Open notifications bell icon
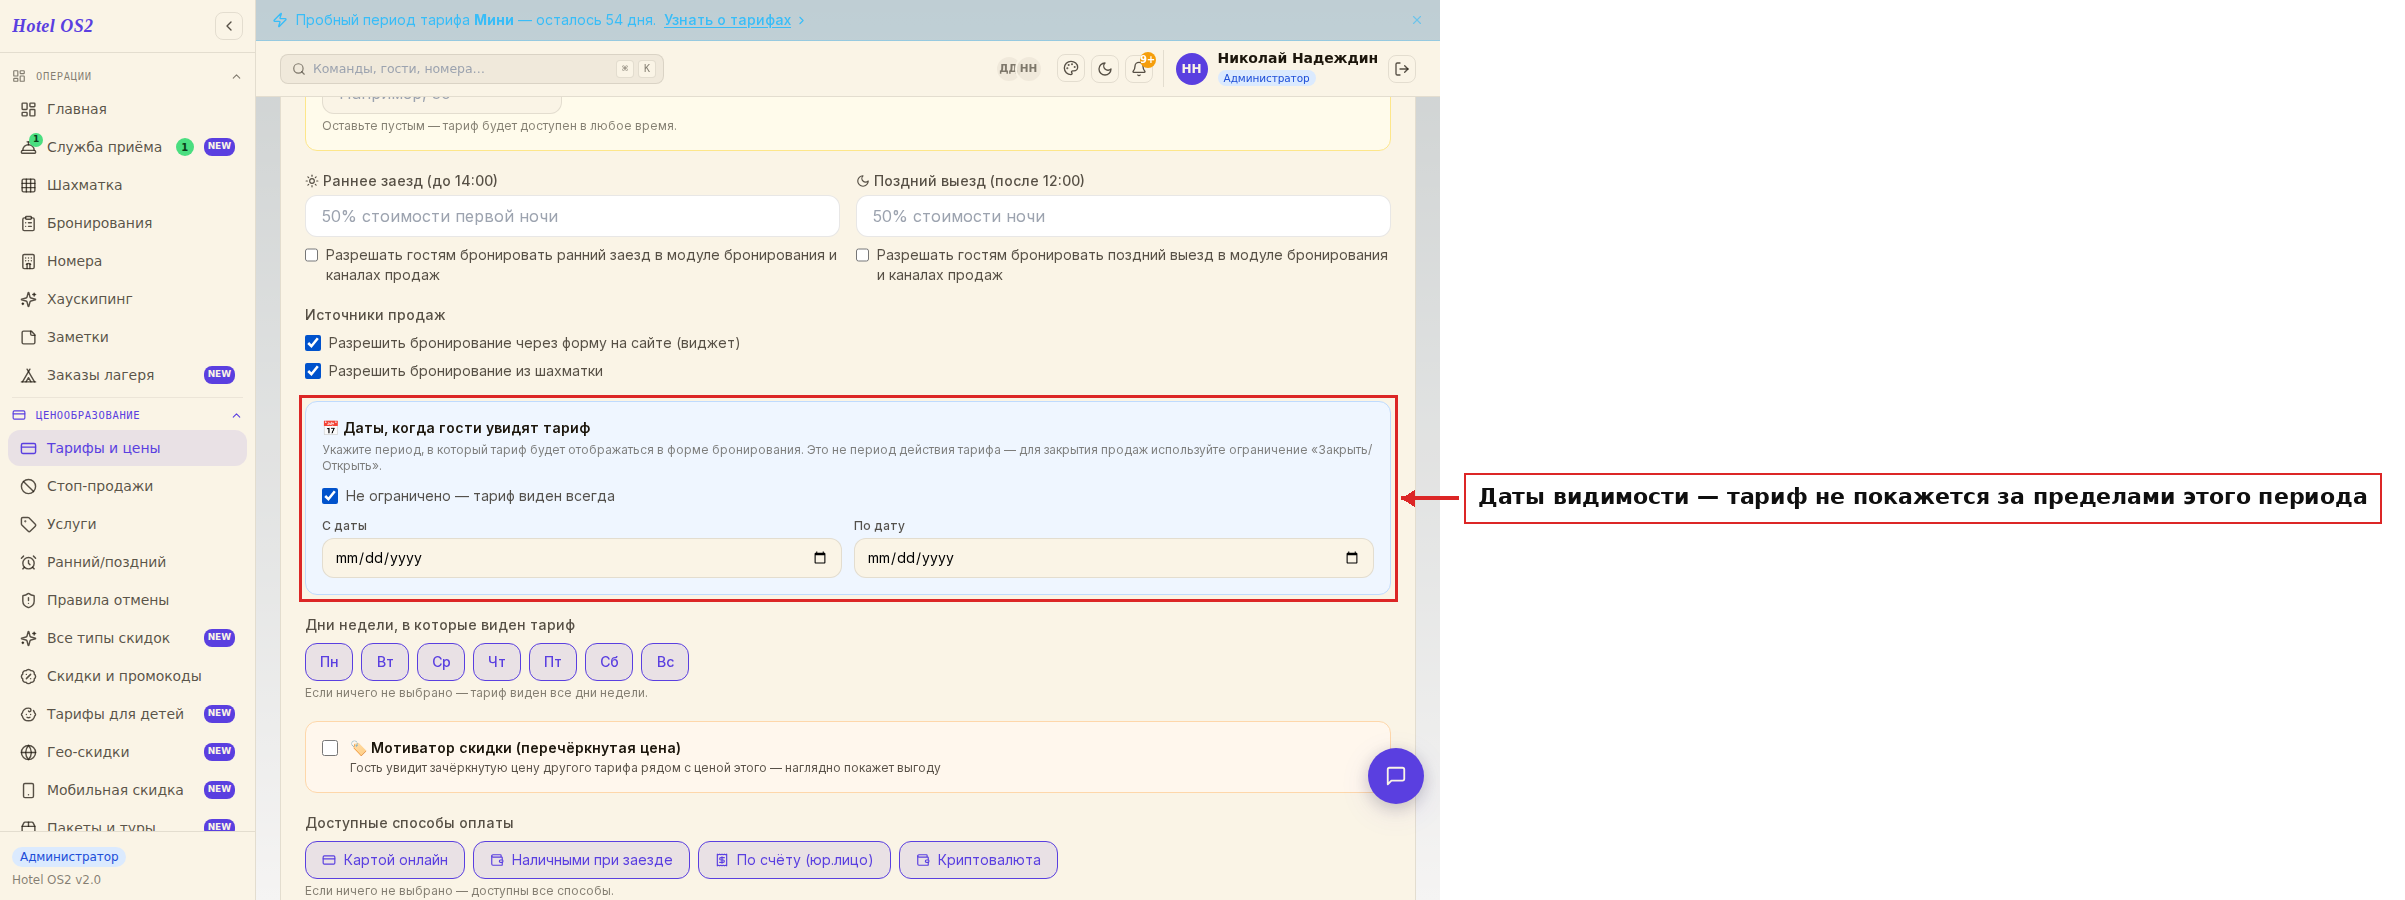This screenshot has height=900, width=2405. pos(1139,69)
